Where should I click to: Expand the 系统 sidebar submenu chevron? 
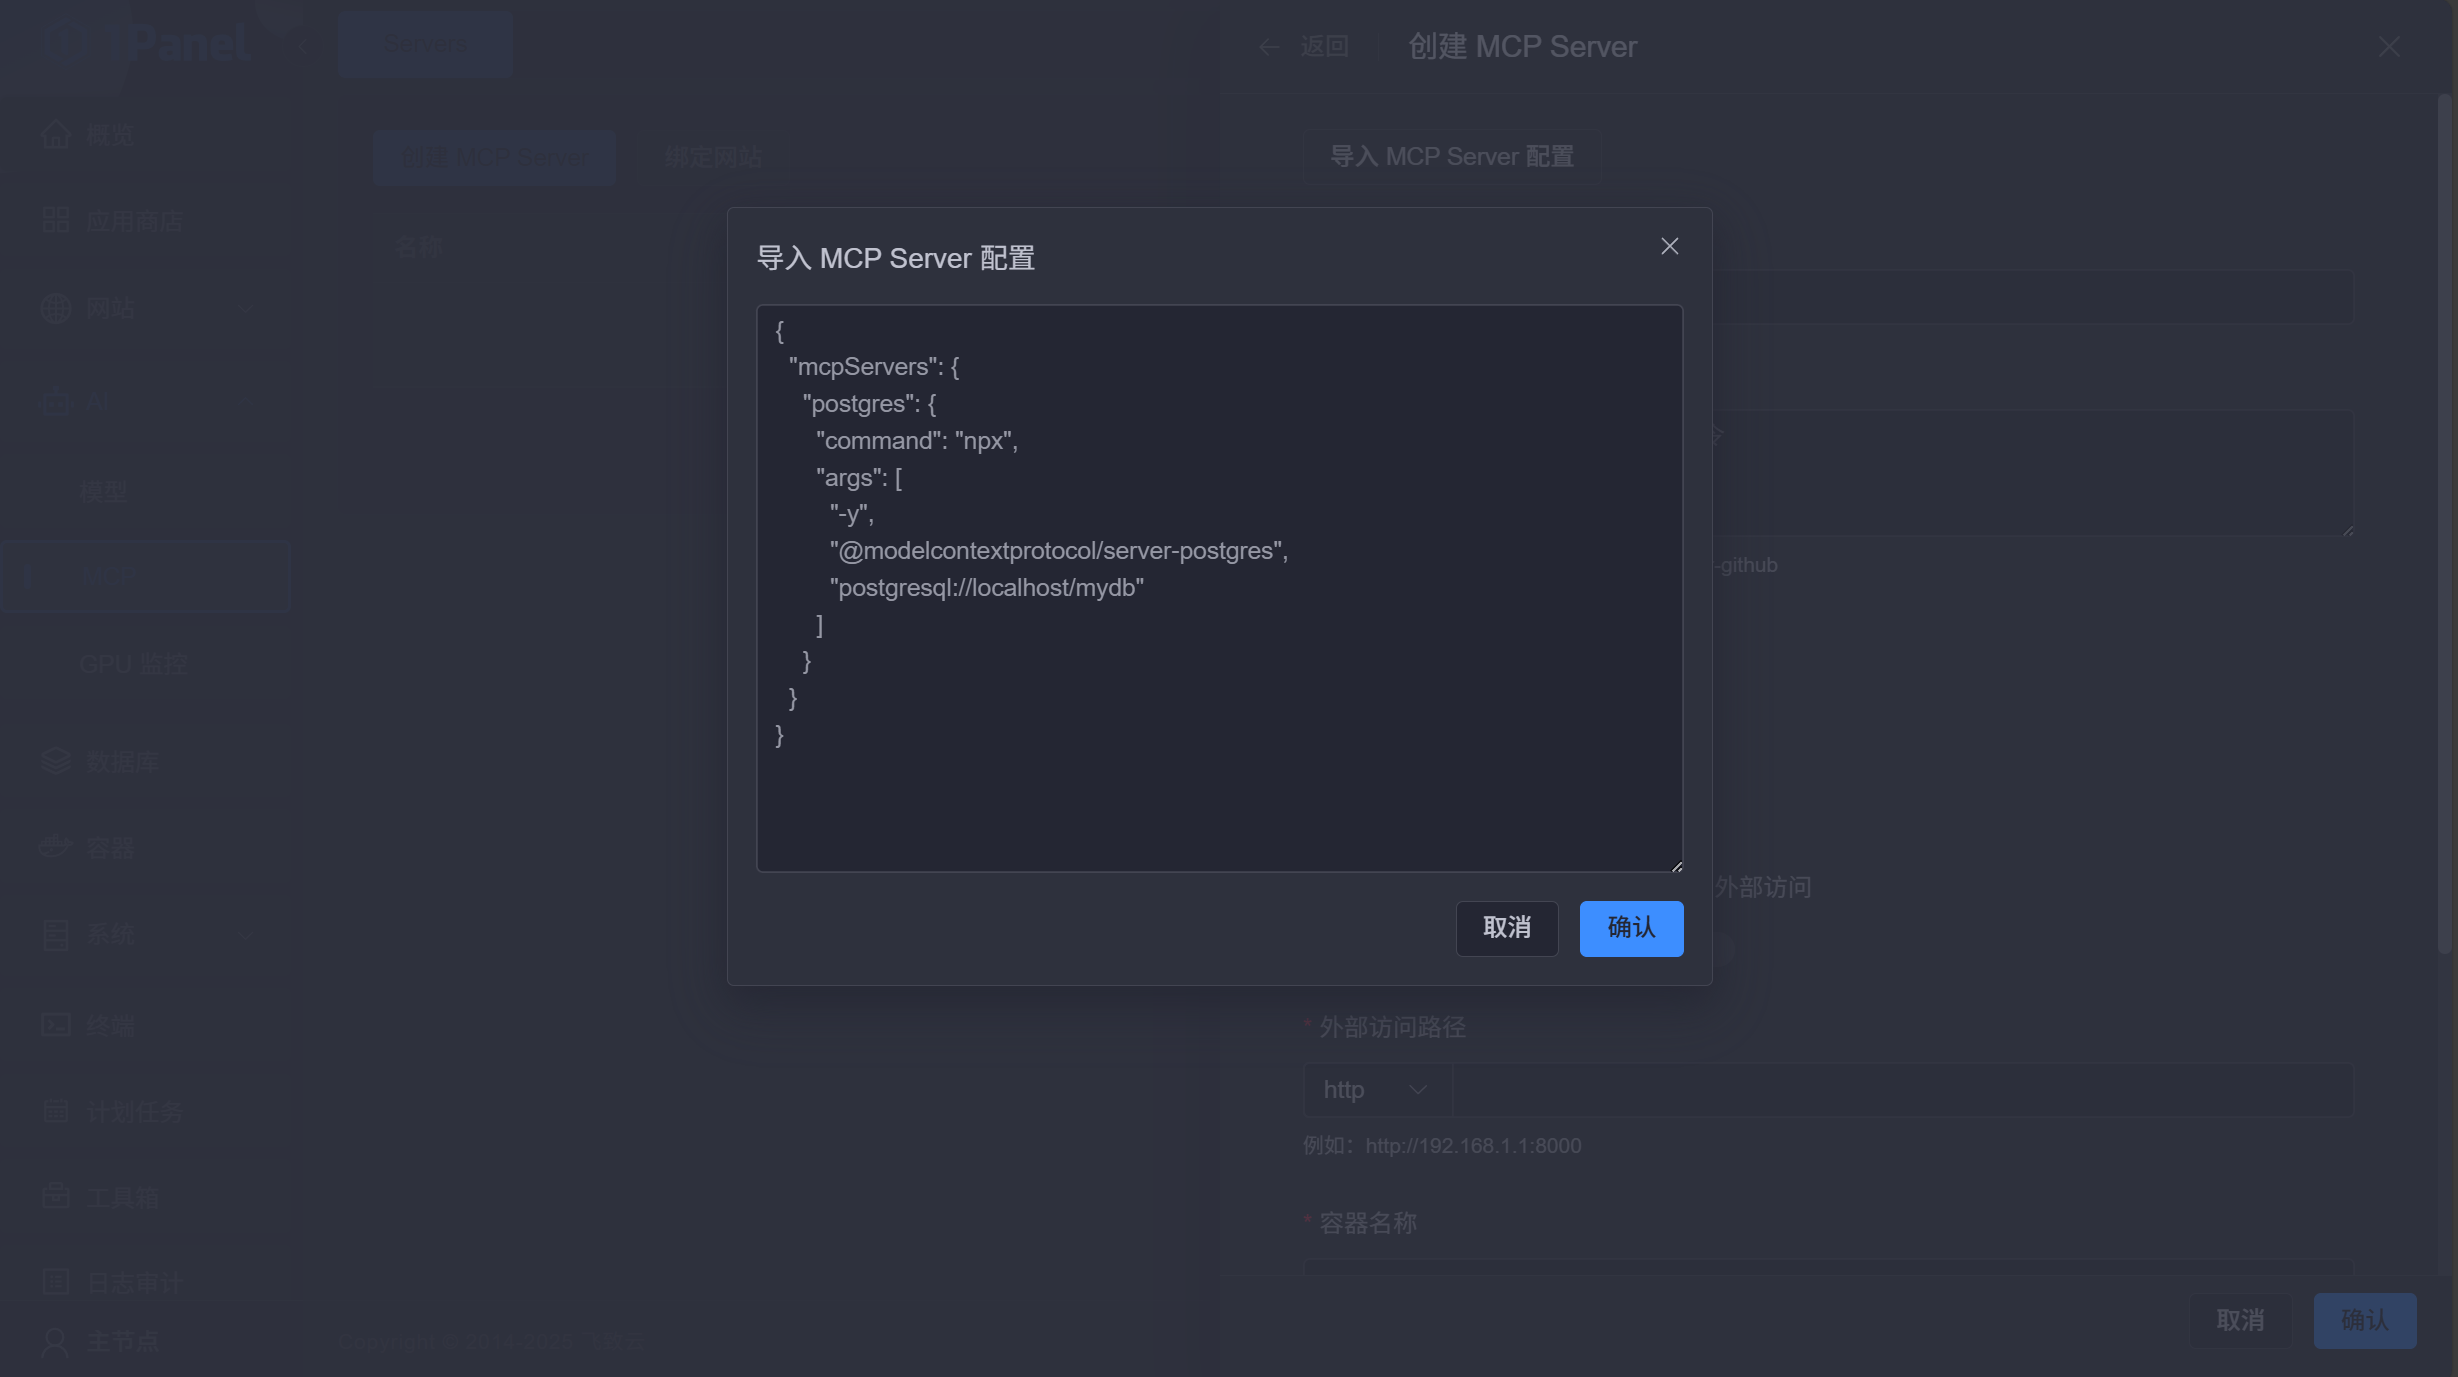pyautogui.click(x=246, y=934)
